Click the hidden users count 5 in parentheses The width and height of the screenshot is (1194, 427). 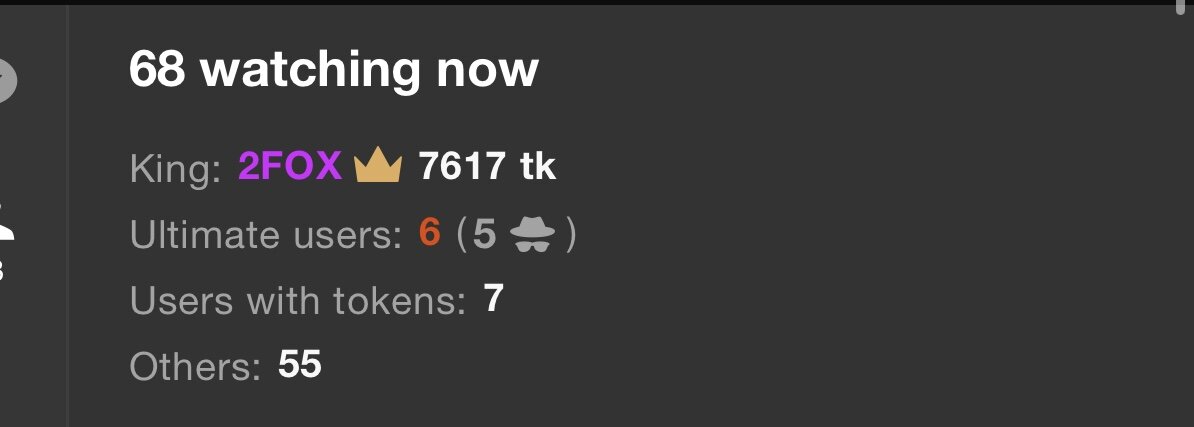point(484,234)
